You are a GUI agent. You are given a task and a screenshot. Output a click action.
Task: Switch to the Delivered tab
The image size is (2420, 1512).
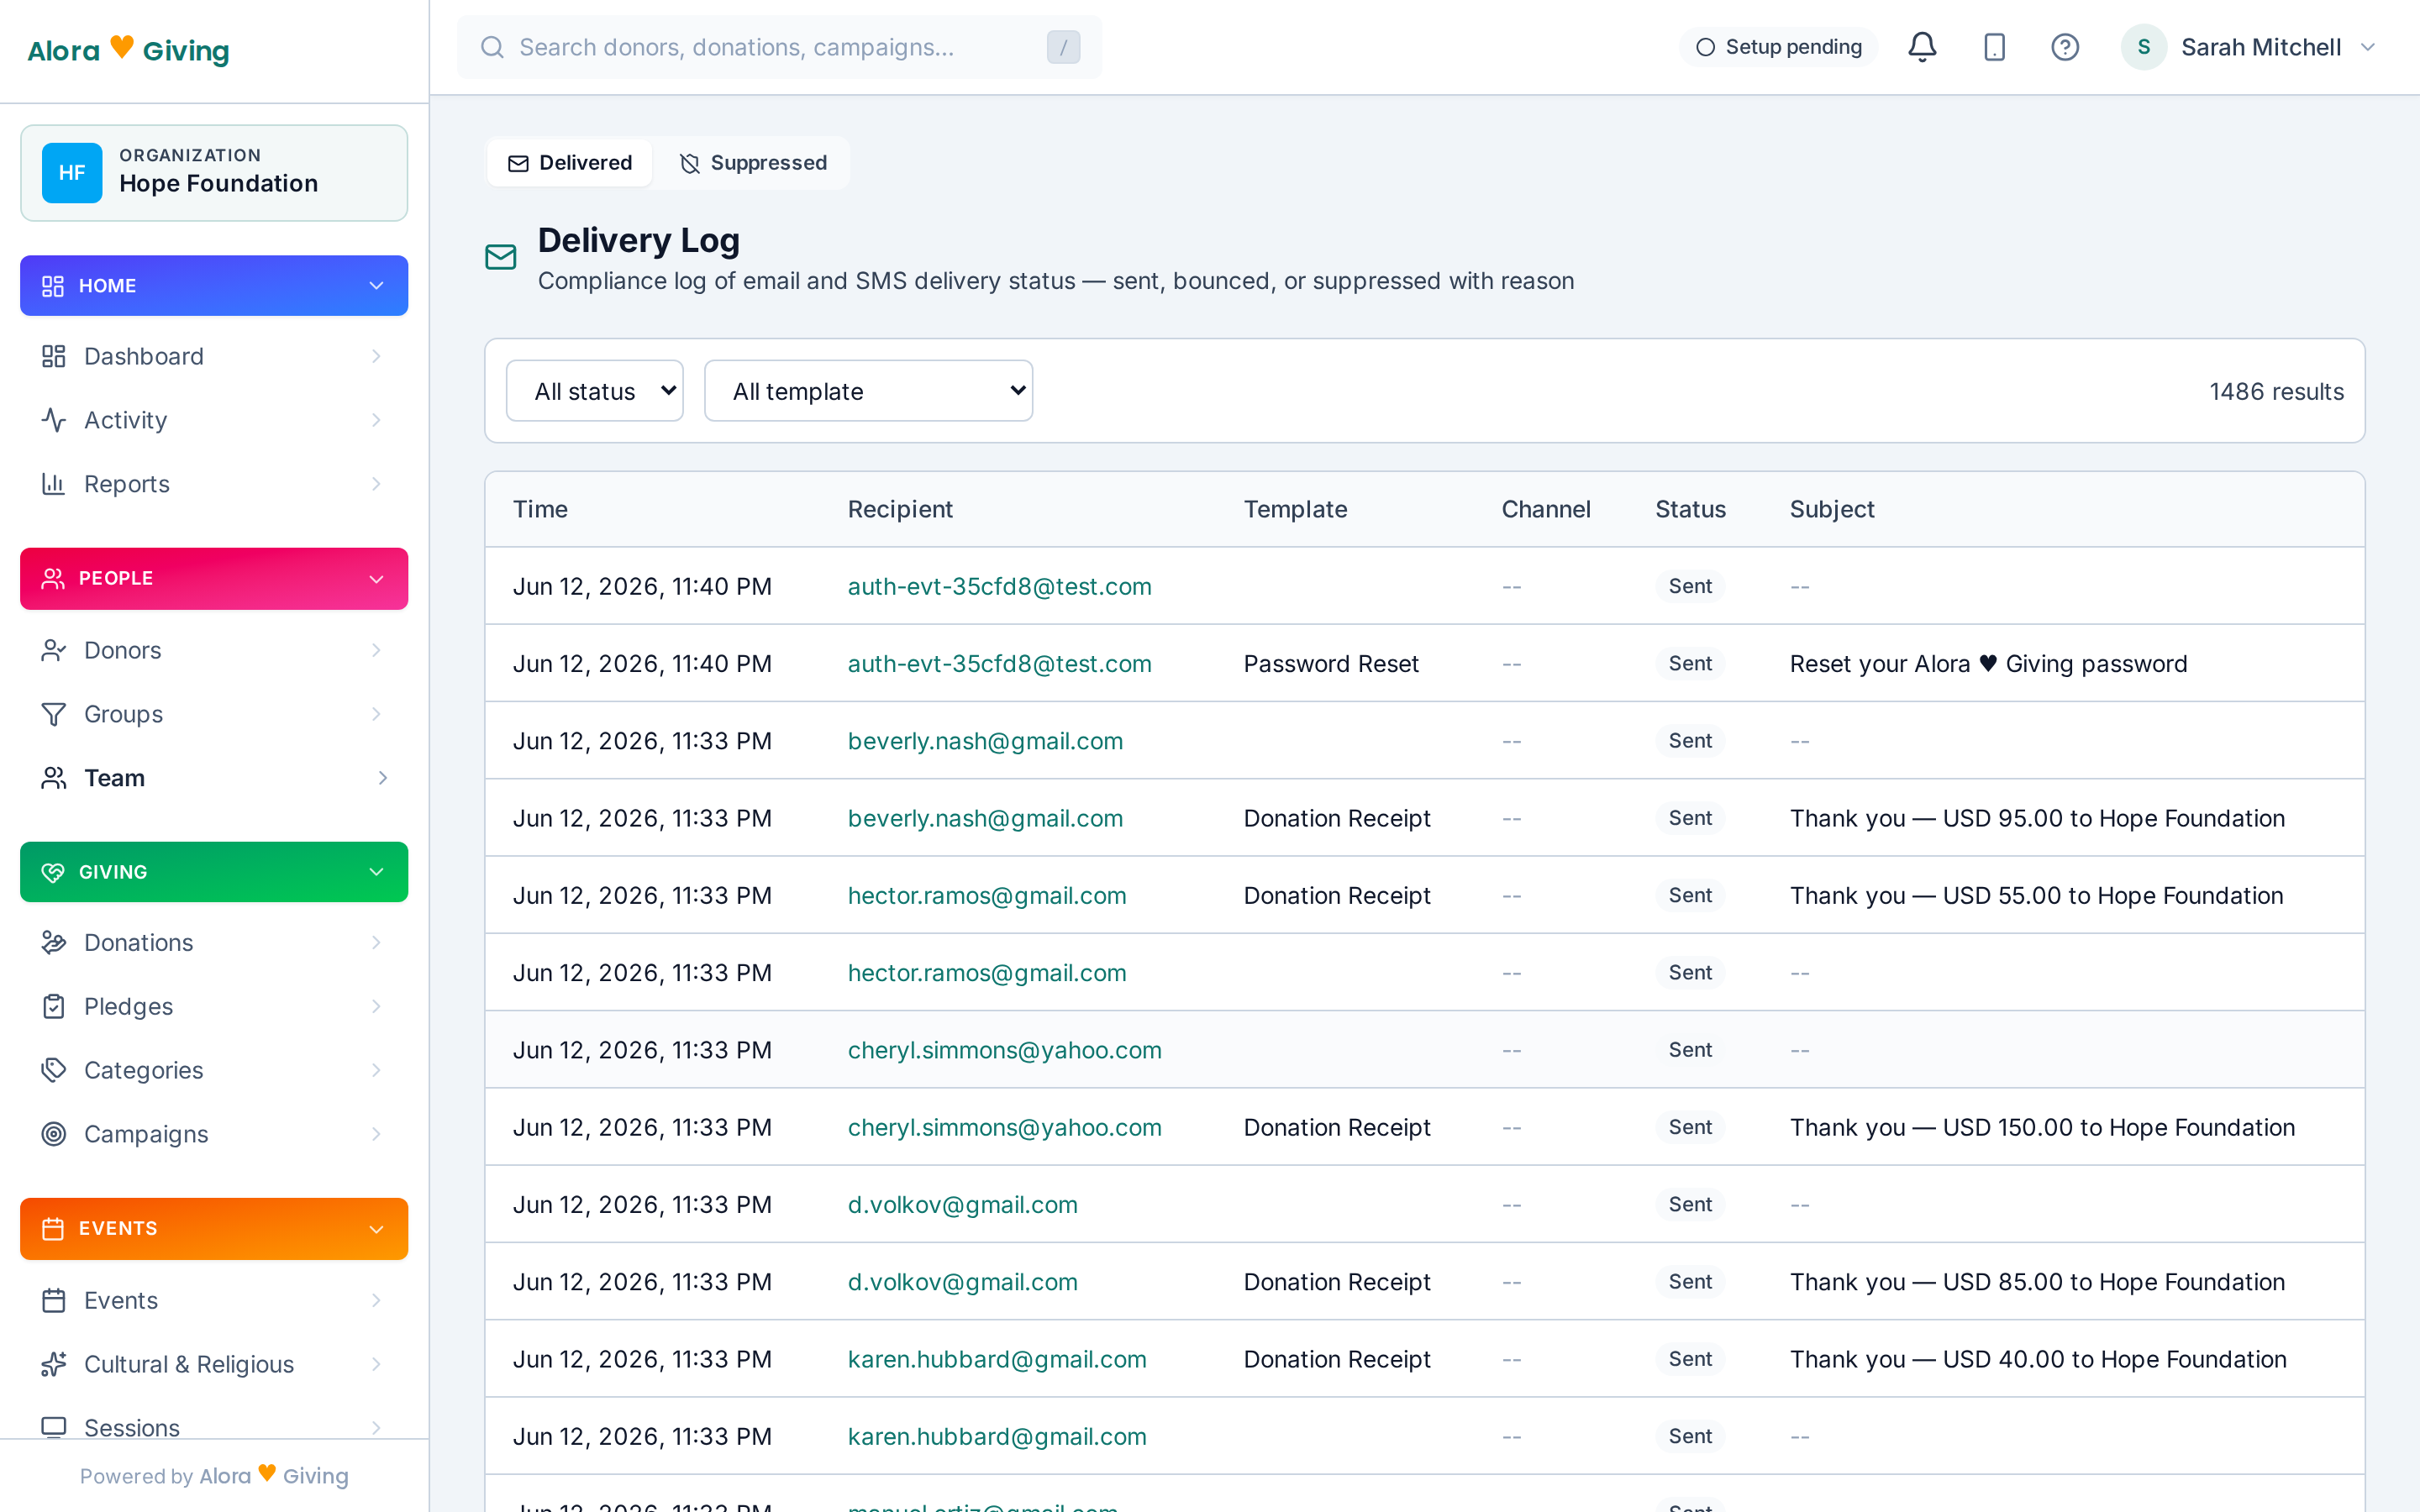pos(570,163)
